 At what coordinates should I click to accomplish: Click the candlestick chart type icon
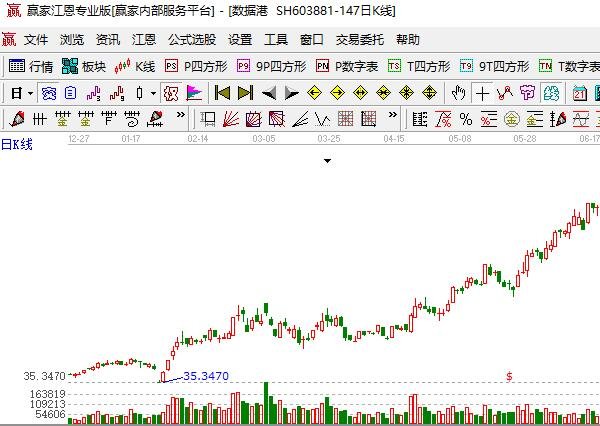(x=139, y=93)
